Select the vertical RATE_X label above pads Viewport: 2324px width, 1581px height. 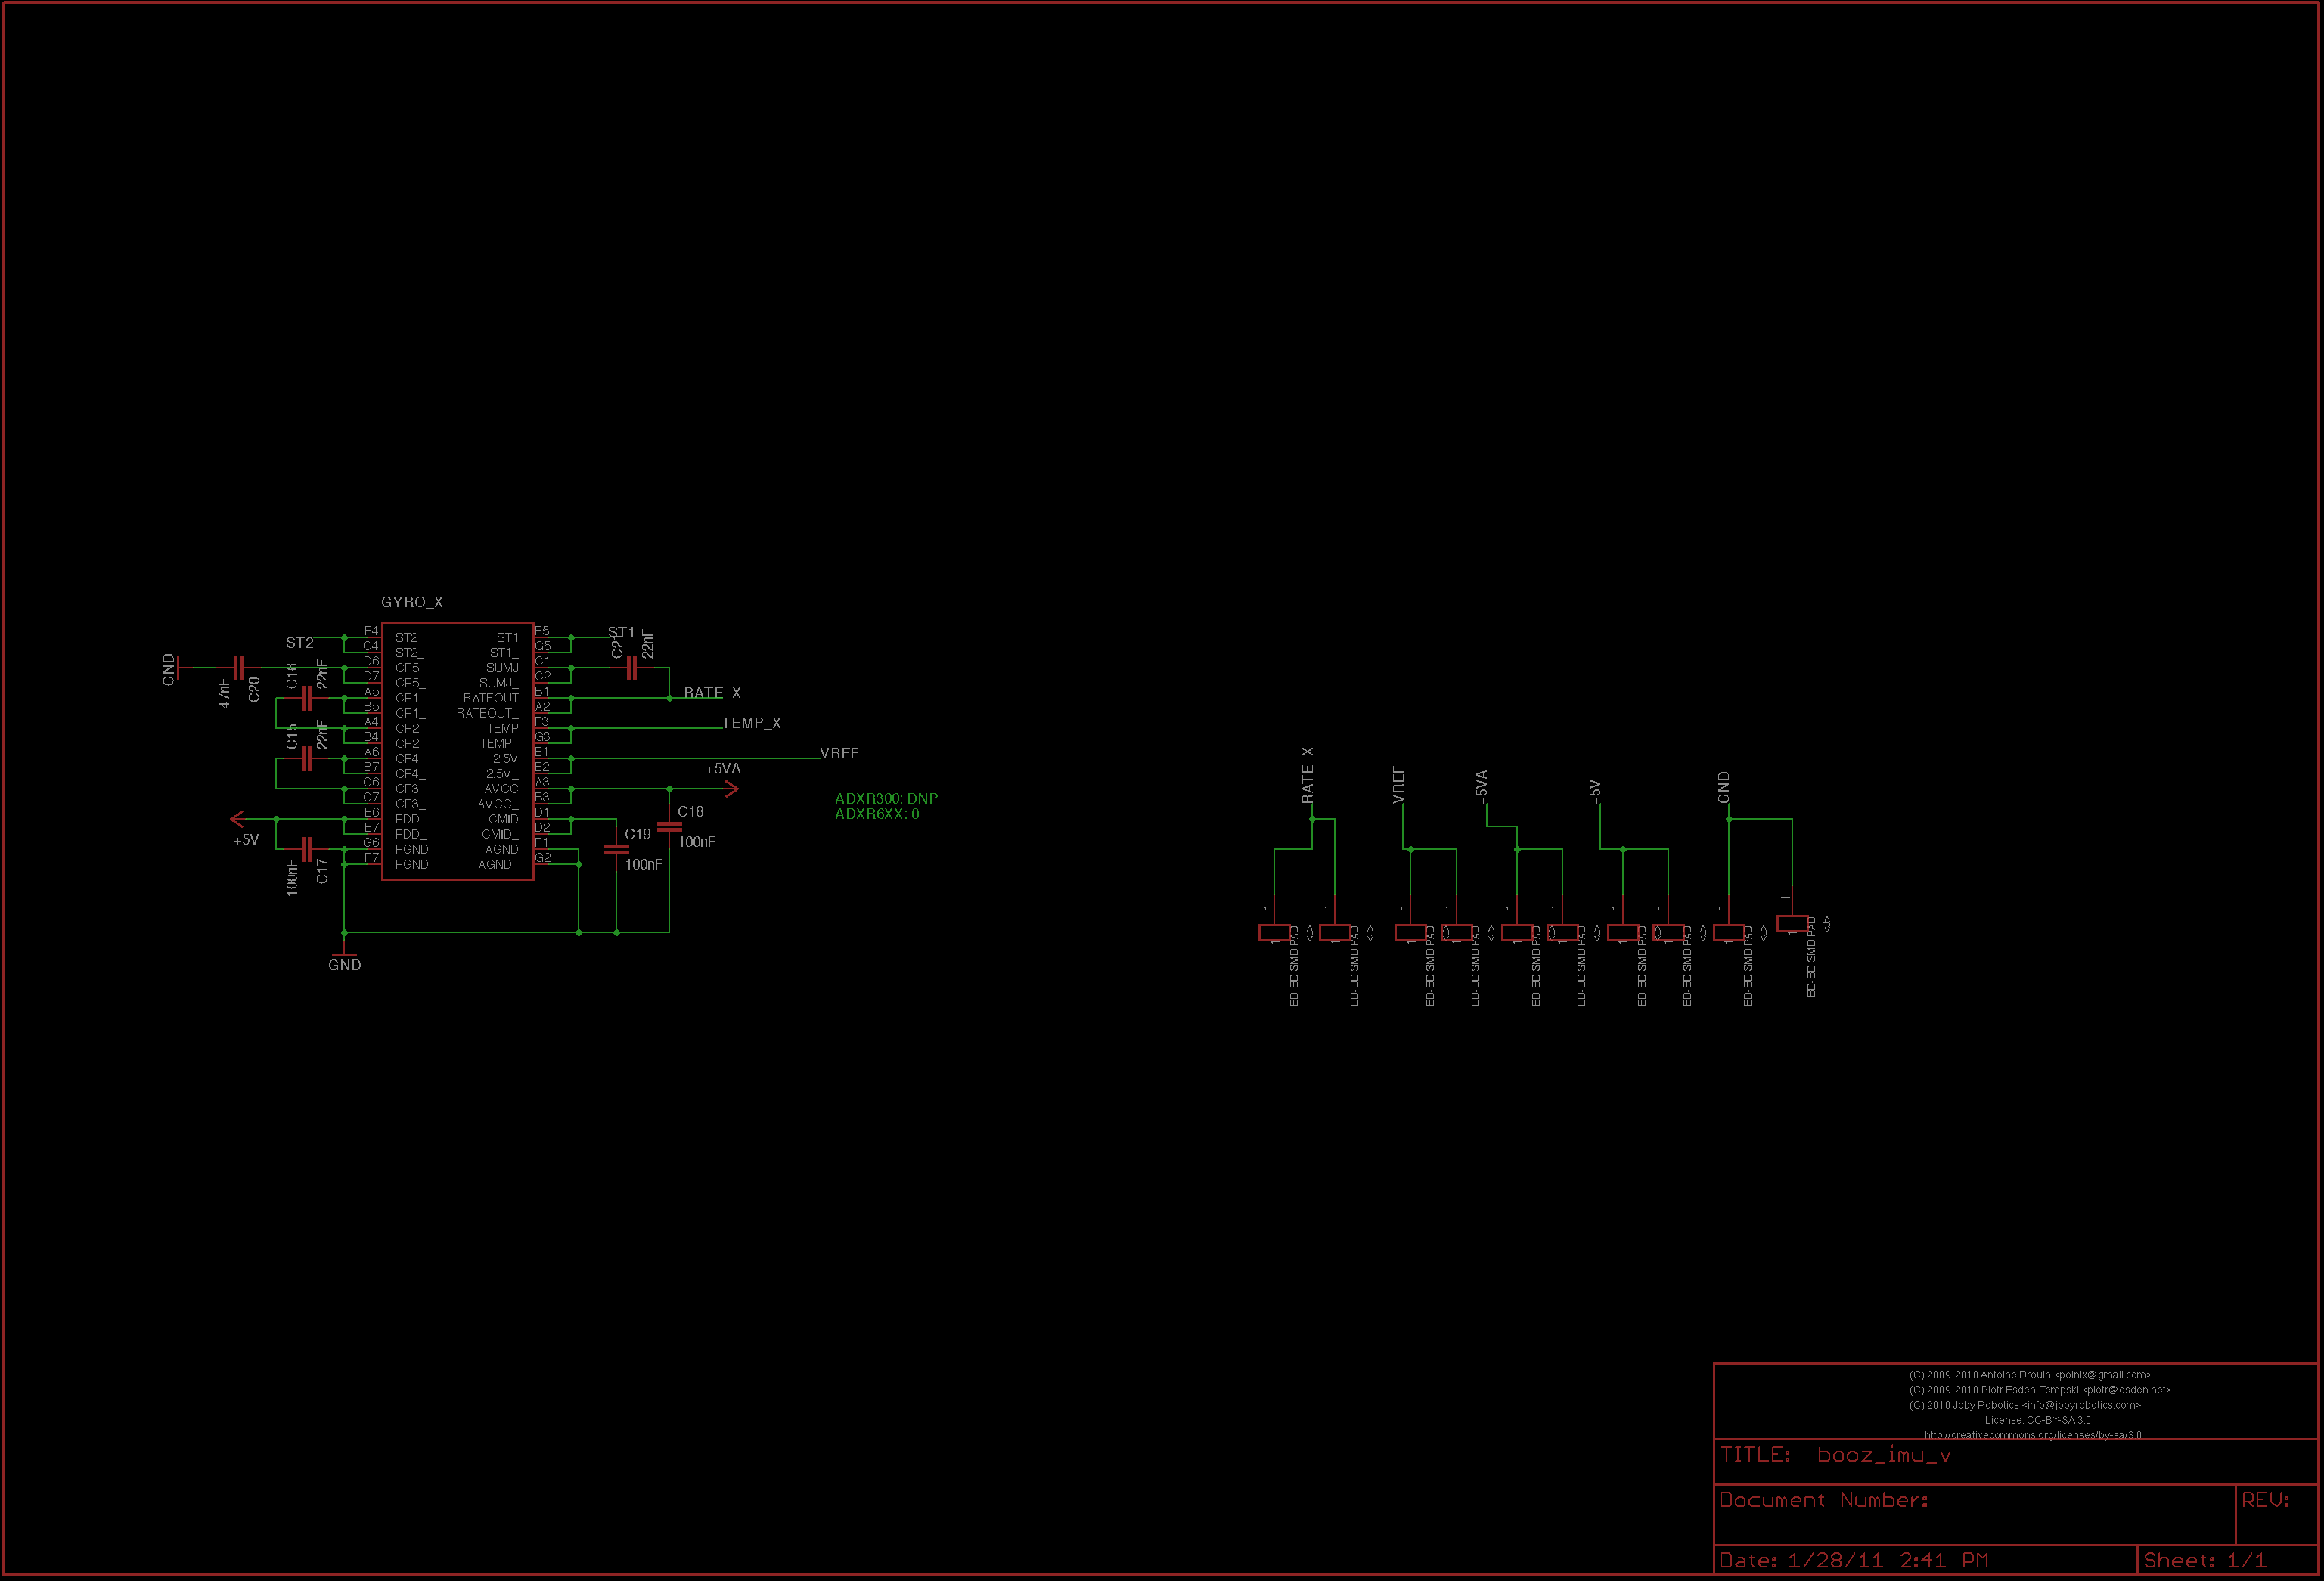[1307, 775]
